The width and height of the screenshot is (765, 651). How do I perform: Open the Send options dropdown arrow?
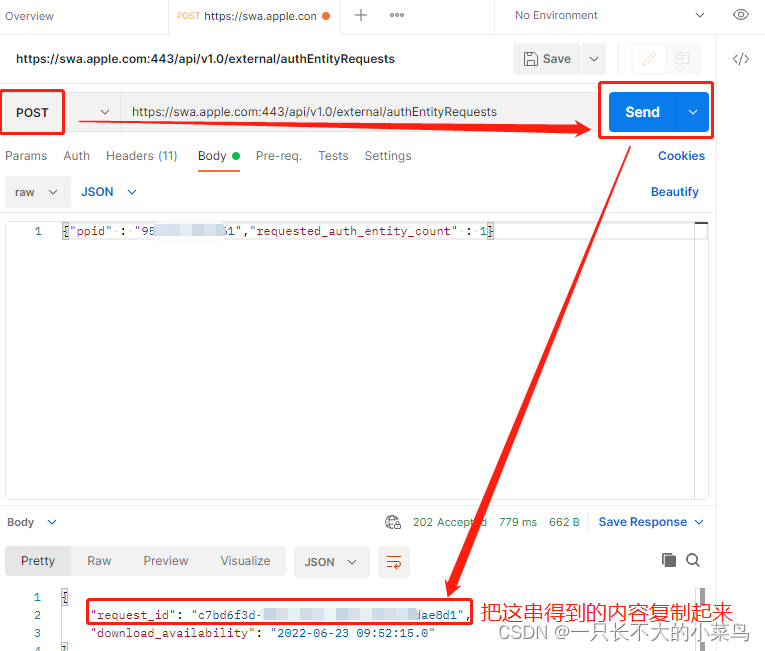693,112
